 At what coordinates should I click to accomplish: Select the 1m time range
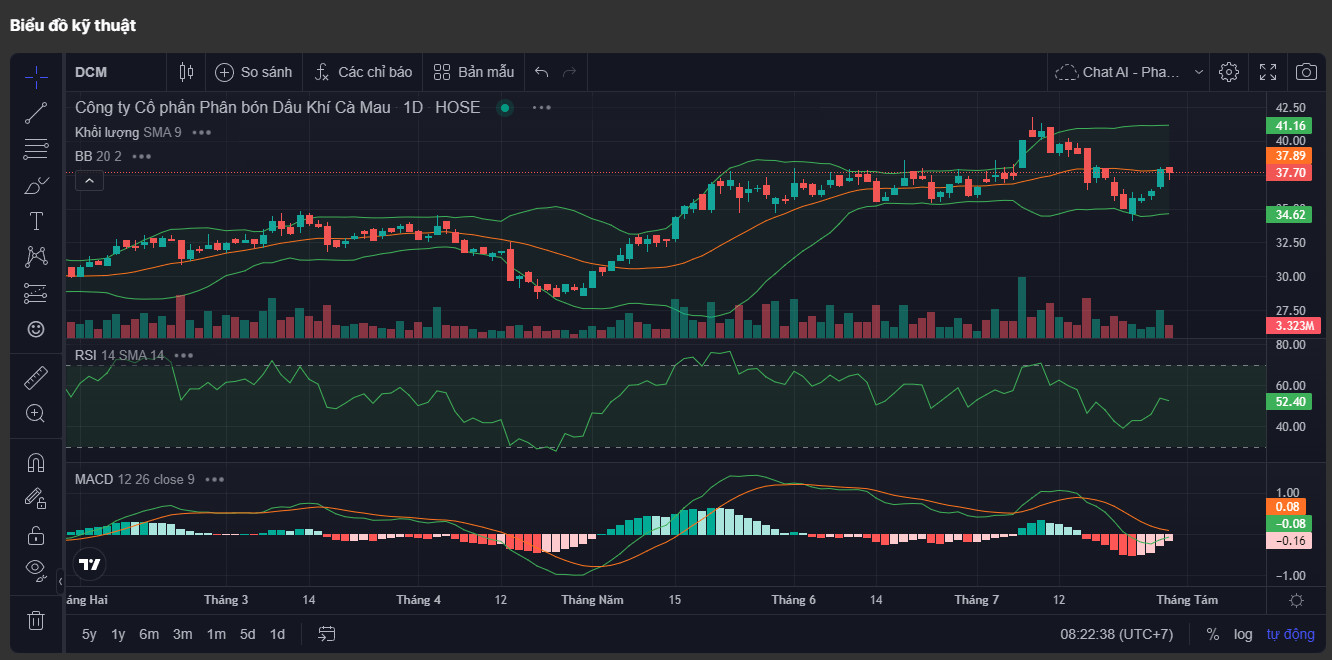pos(216,634)
